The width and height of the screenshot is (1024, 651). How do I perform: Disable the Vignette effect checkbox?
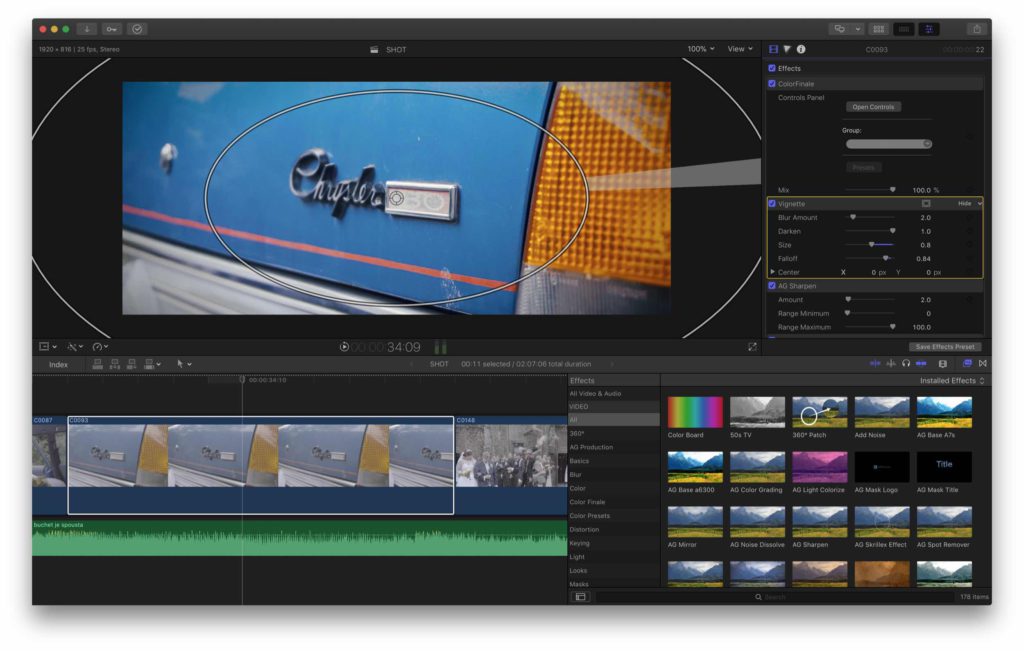coord(772,204)
